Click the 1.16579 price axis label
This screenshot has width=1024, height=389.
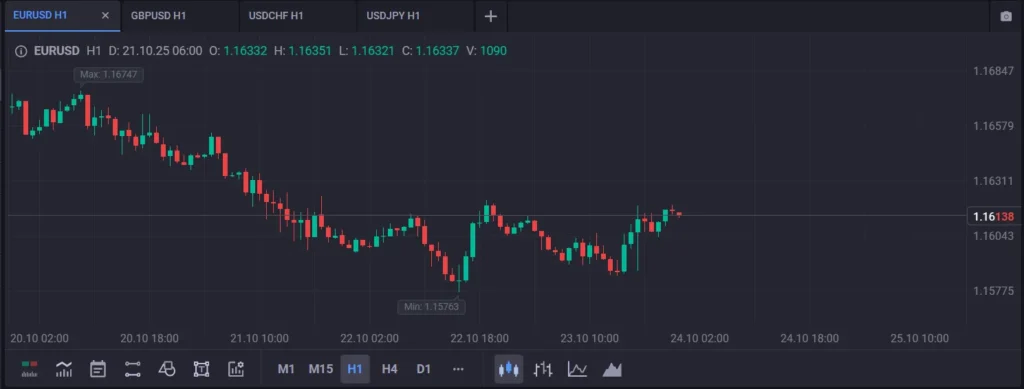[x=993, y=125]
